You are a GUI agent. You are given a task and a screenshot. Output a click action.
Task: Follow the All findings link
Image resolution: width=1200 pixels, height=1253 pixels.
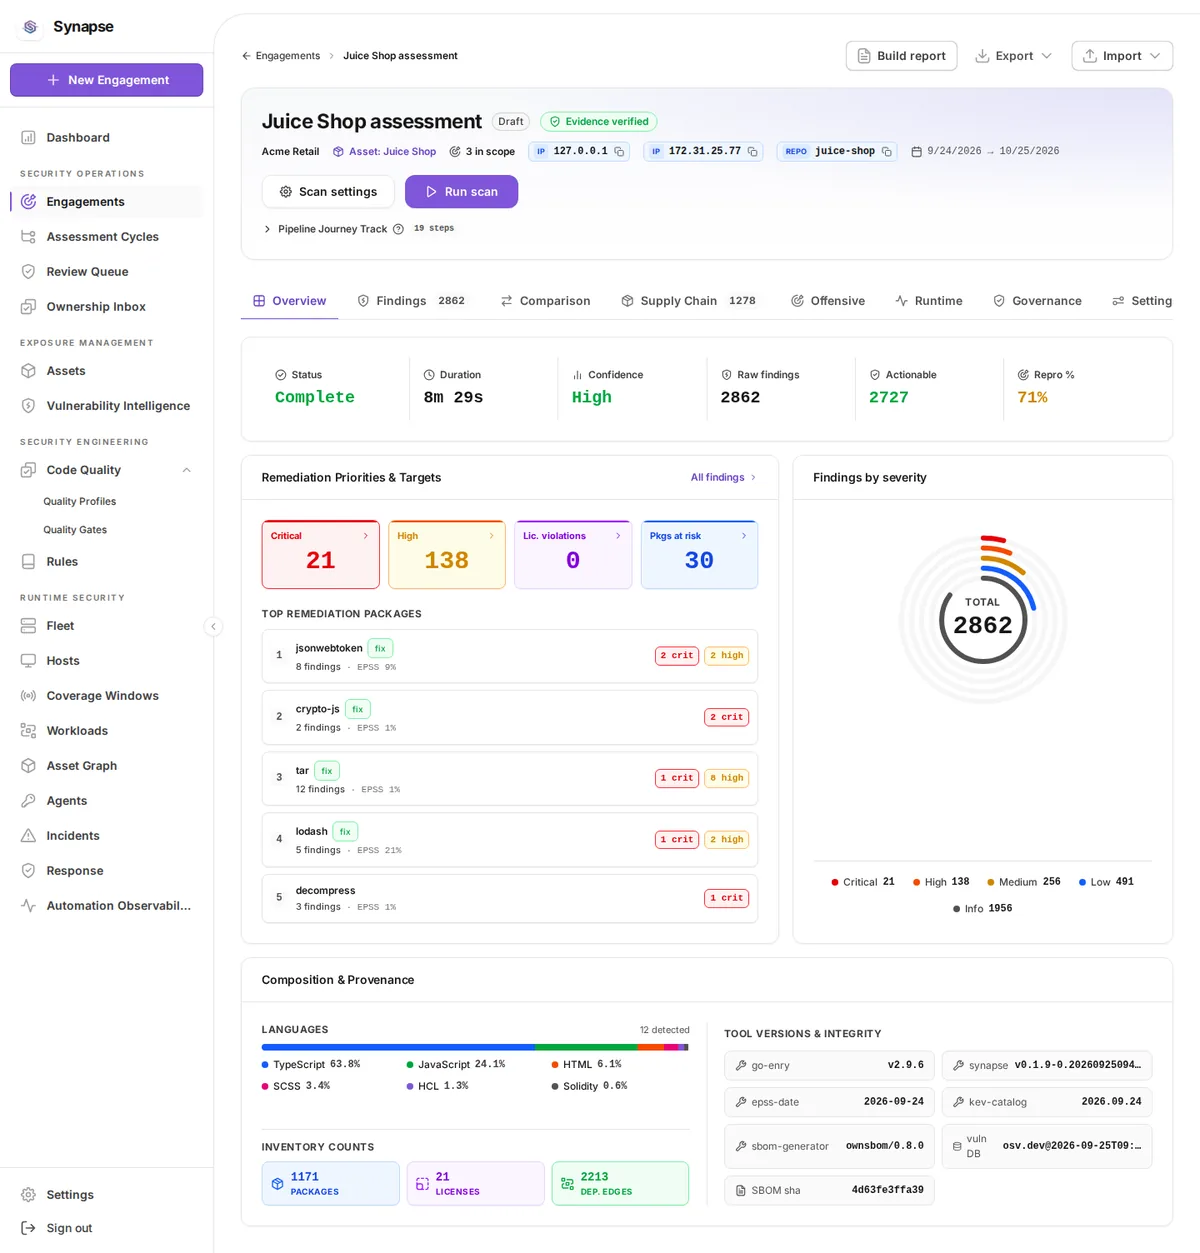[x=723, y=478]
